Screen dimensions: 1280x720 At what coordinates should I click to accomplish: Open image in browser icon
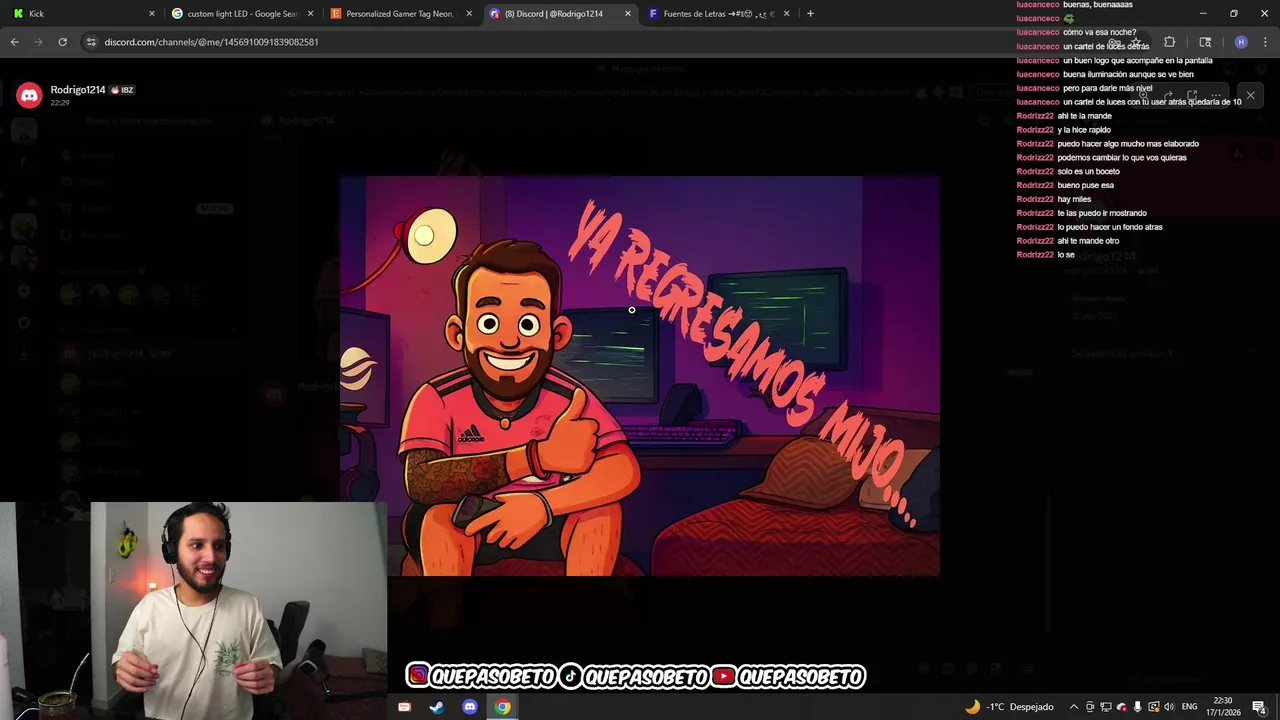pyautogui.click(x=1192, y=95)
